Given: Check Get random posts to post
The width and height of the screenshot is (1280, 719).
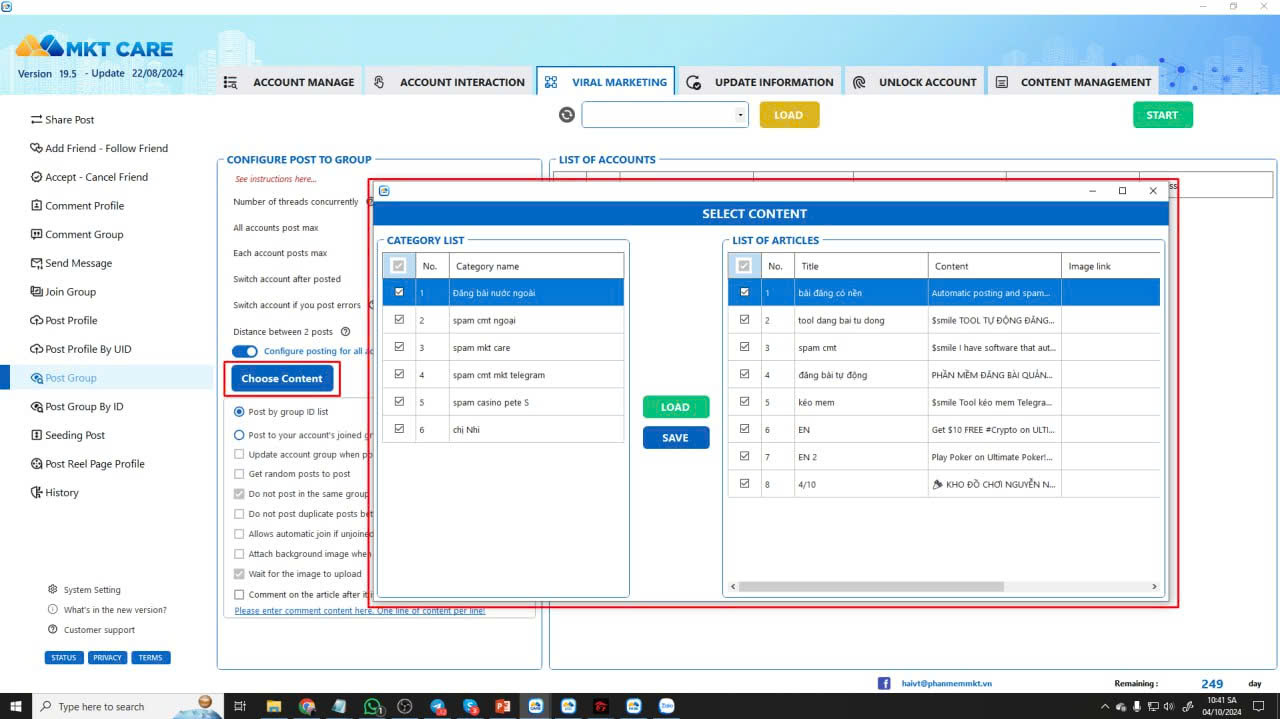Looking at the screenshot, I should (x=239, y=474).
